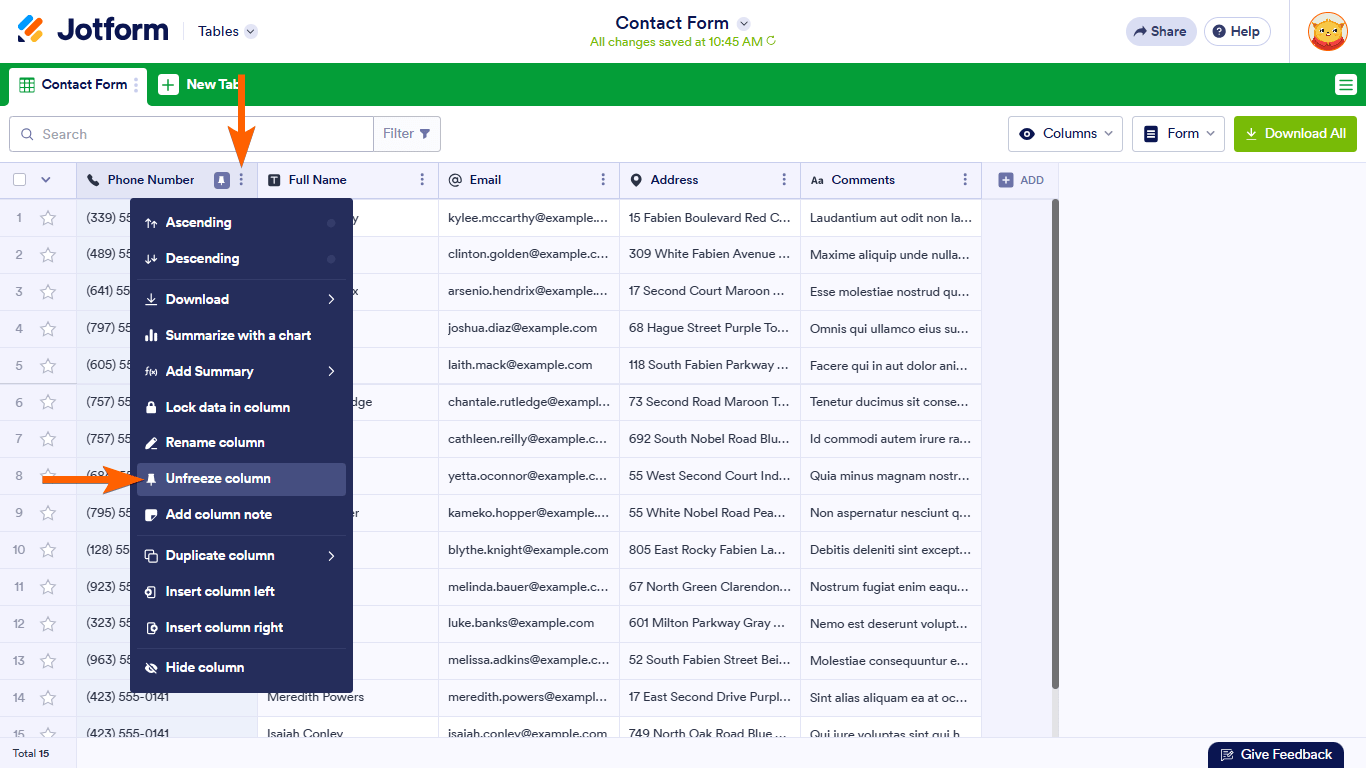Toggle the star on row 10

48,550
